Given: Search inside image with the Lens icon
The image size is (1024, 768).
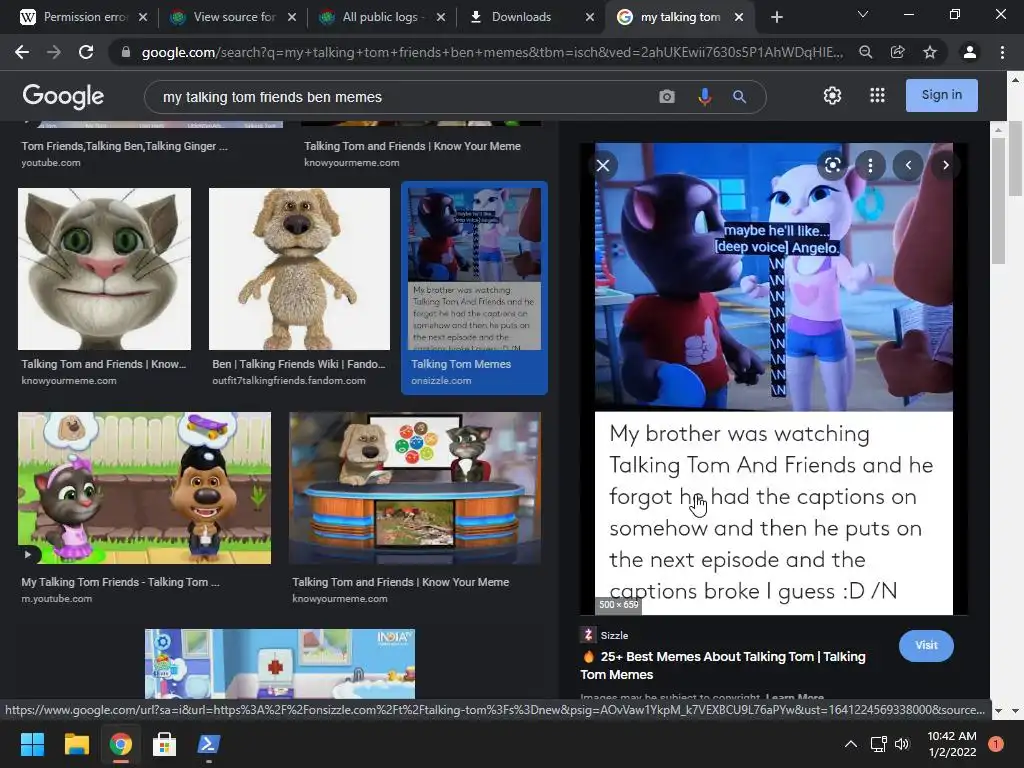Looking at the screenshot, I should tap(833, 165).
